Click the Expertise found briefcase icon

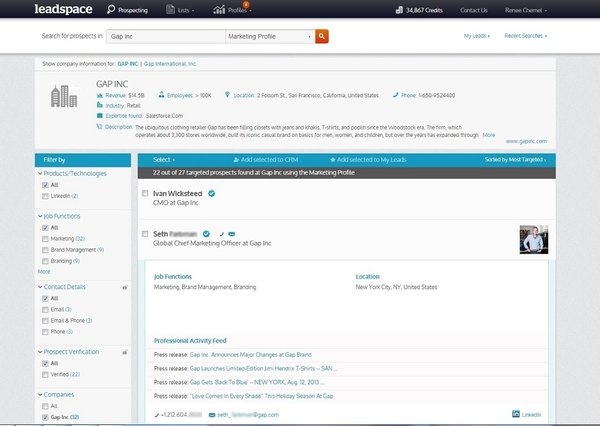point(100,116)
